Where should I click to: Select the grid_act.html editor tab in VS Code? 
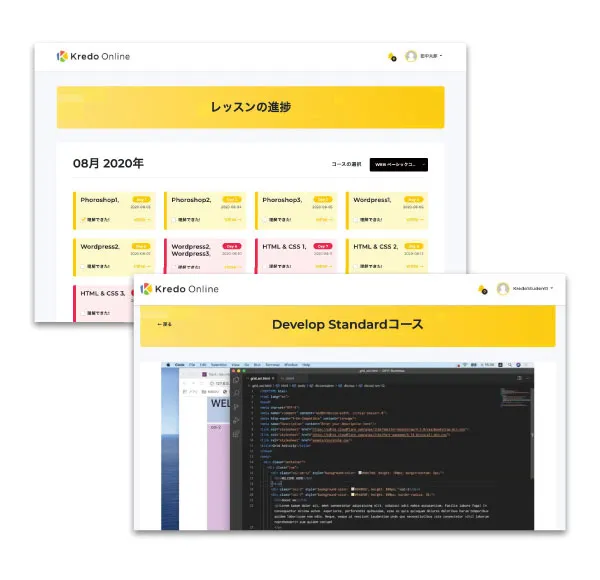(x=262, y=378)
